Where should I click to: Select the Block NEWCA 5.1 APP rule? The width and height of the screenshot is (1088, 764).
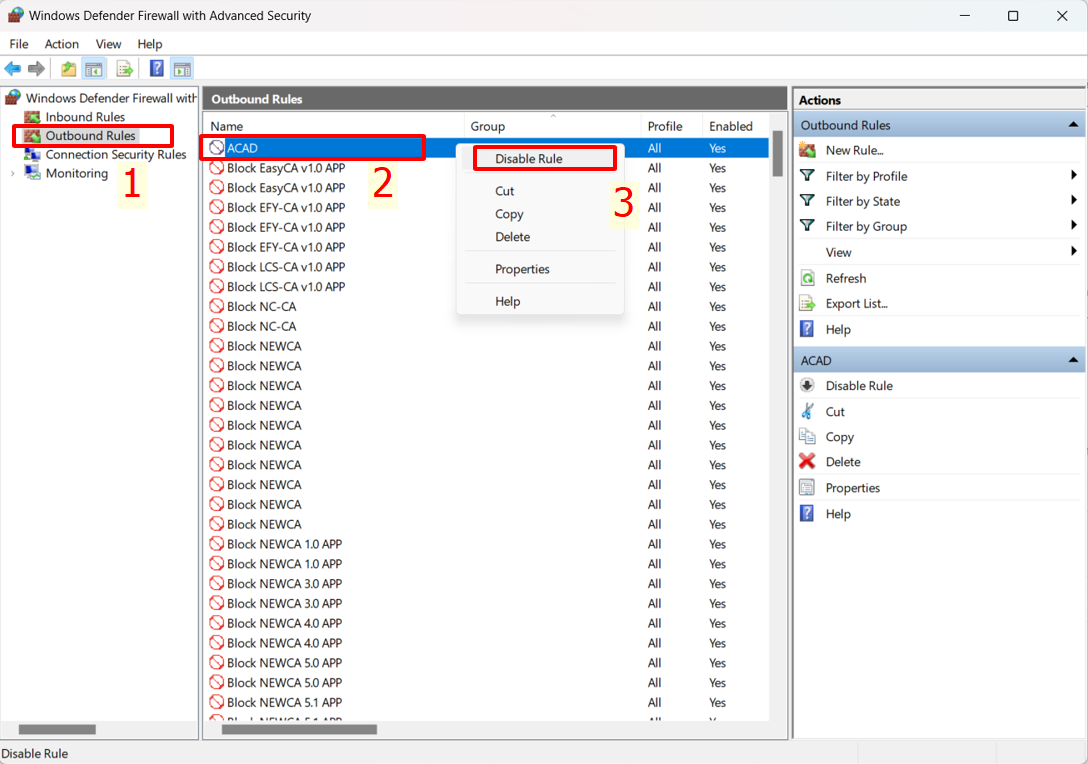click(x=488, y=702)
